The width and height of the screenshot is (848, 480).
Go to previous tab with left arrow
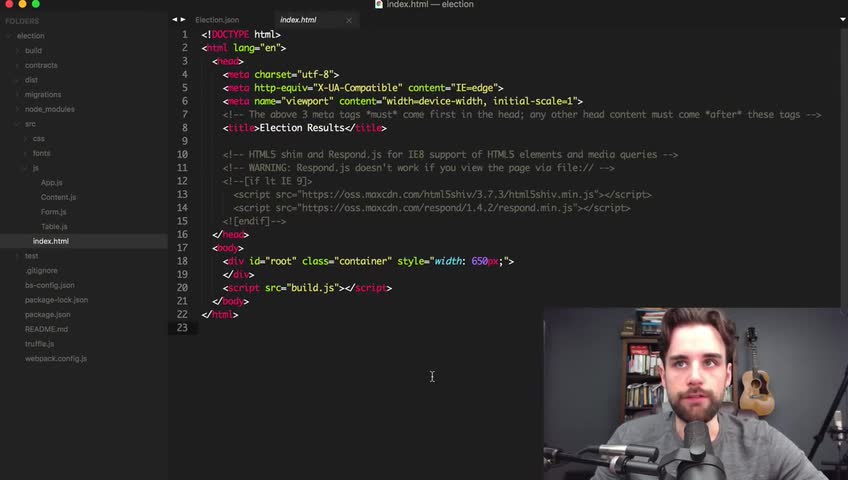(175, 19)
